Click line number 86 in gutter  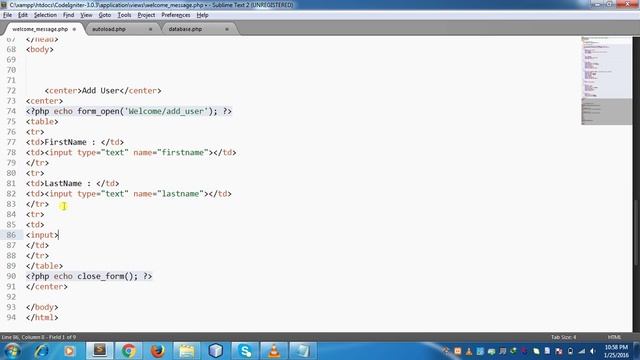[11, 235]
